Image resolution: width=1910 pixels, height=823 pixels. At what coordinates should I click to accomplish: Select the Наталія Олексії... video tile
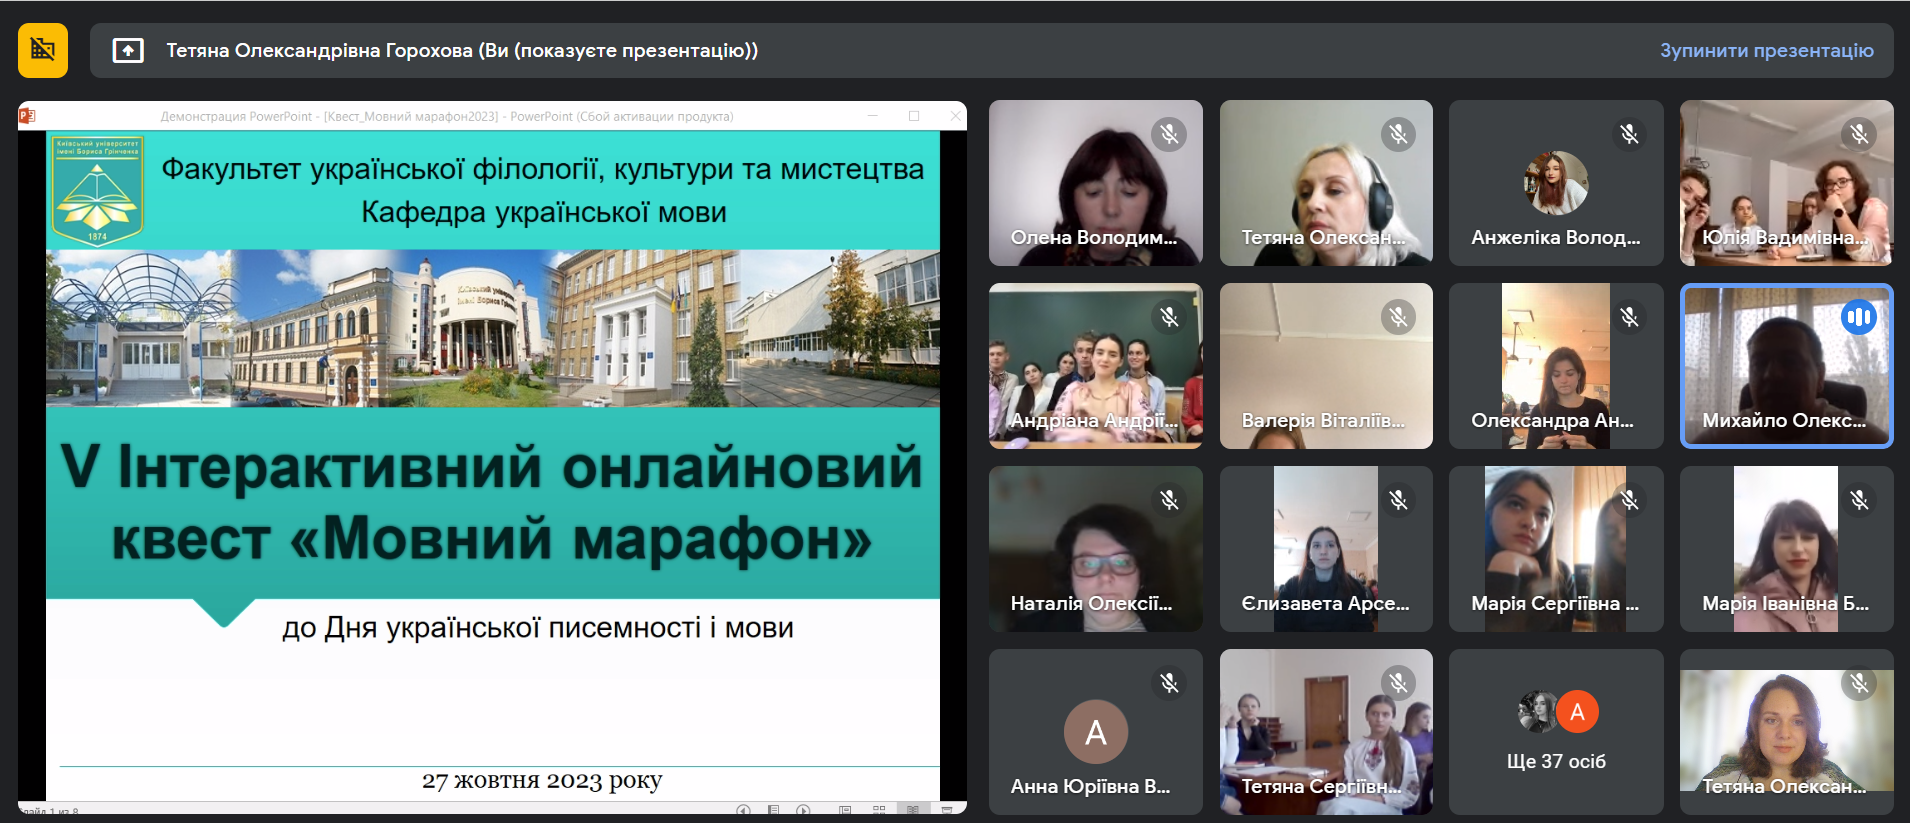pos(1095,549)
